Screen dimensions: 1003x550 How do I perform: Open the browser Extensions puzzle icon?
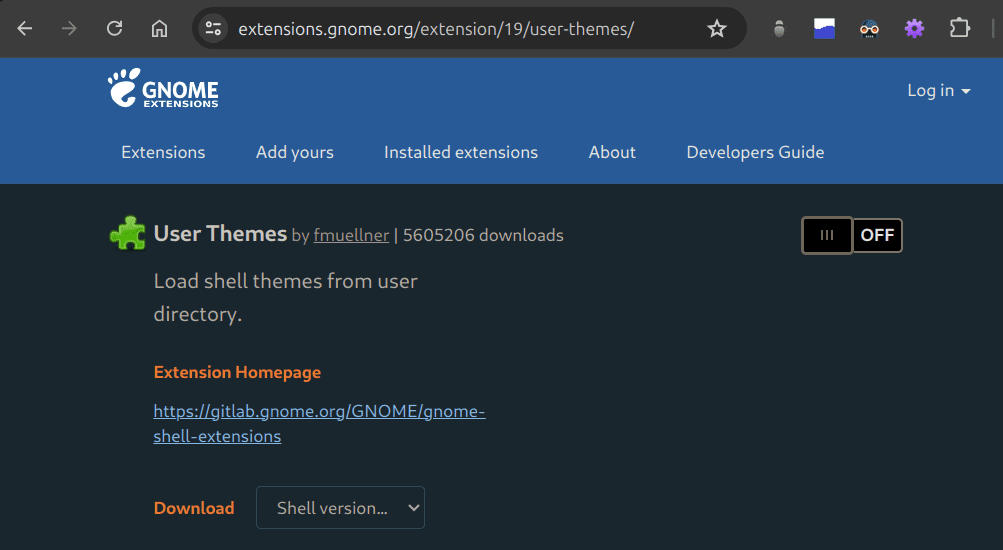(x=959, y=29)
